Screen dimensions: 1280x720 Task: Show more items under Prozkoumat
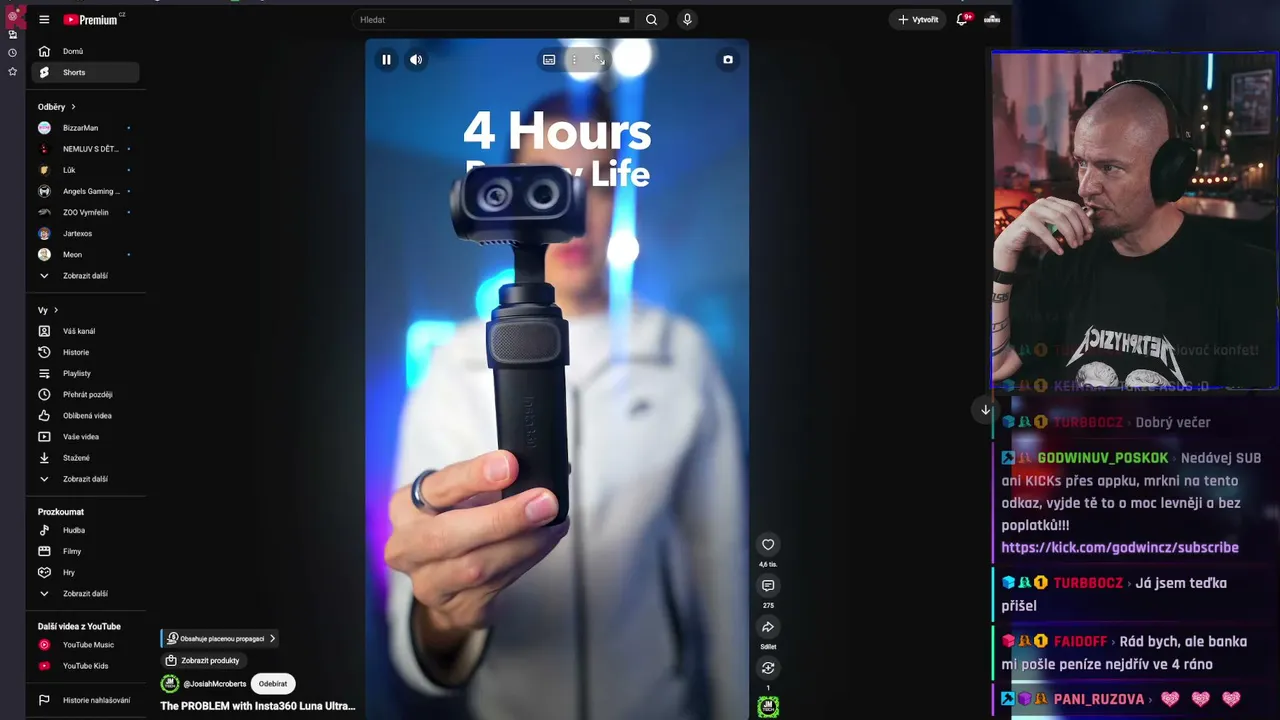coord(85,594)
